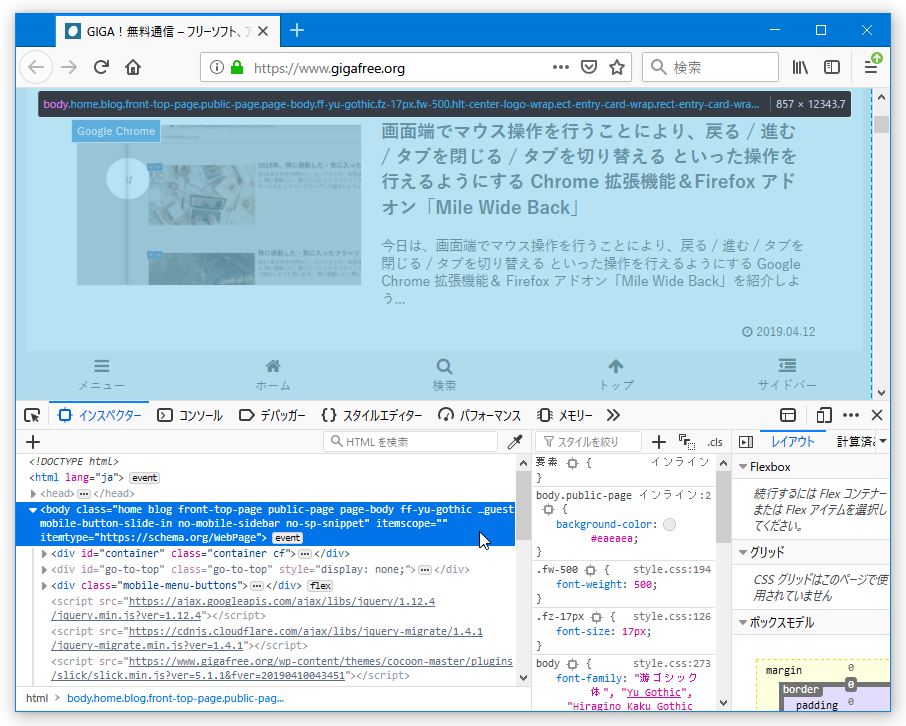Screen dimensions: 906x726
Task: Switch to the パフォーマンス tab
Action: pos(479,415)
